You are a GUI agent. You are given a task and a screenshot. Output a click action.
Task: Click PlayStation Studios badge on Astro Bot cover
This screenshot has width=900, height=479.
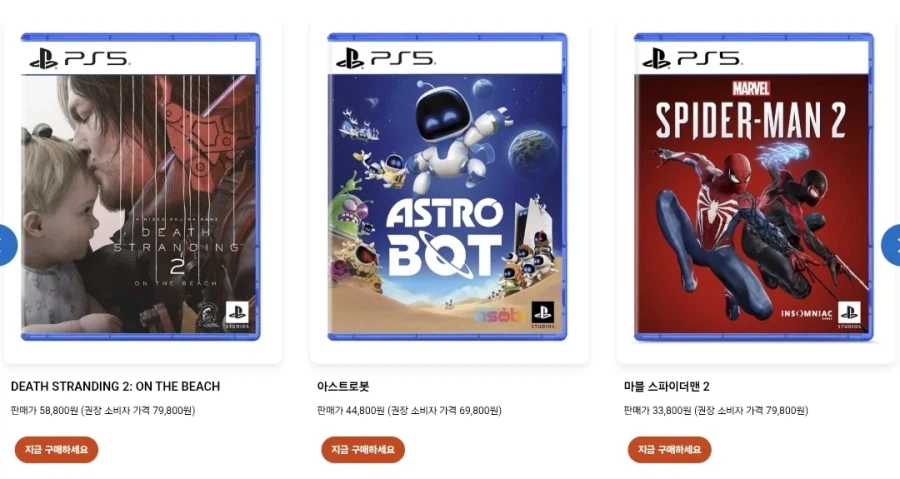click(x=542, y=315)
